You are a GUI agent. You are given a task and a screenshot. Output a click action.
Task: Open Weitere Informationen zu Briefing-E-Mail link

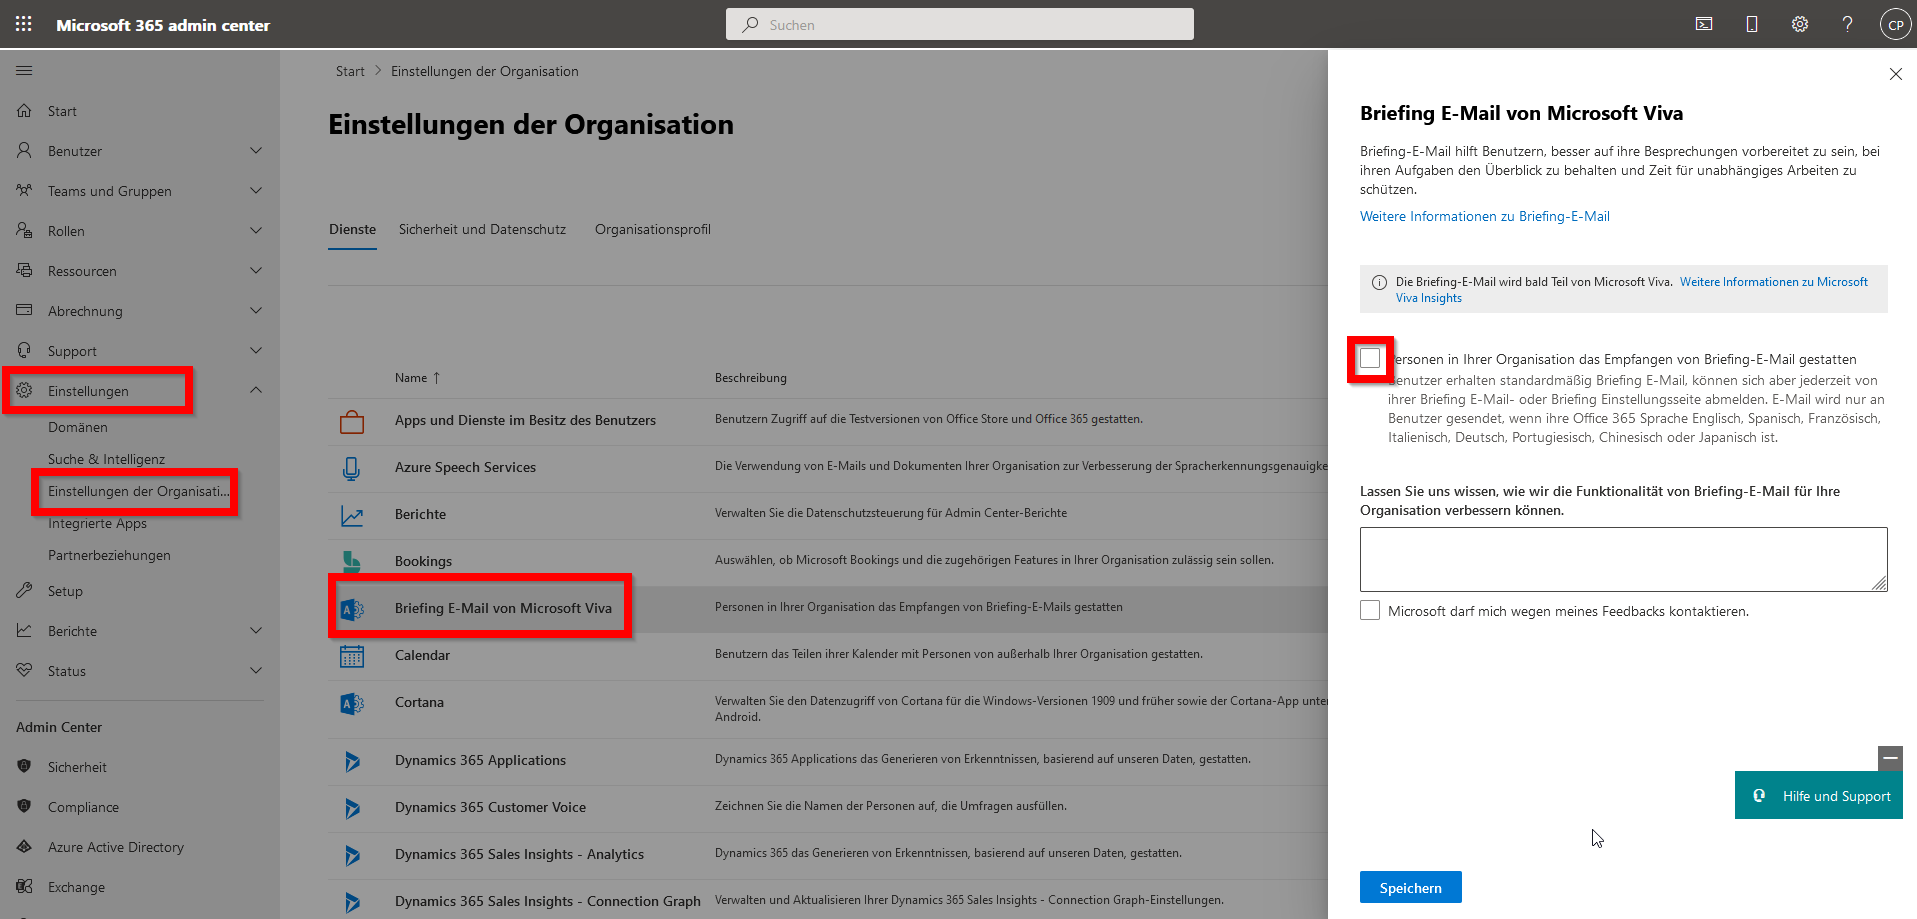(1485, 216)
